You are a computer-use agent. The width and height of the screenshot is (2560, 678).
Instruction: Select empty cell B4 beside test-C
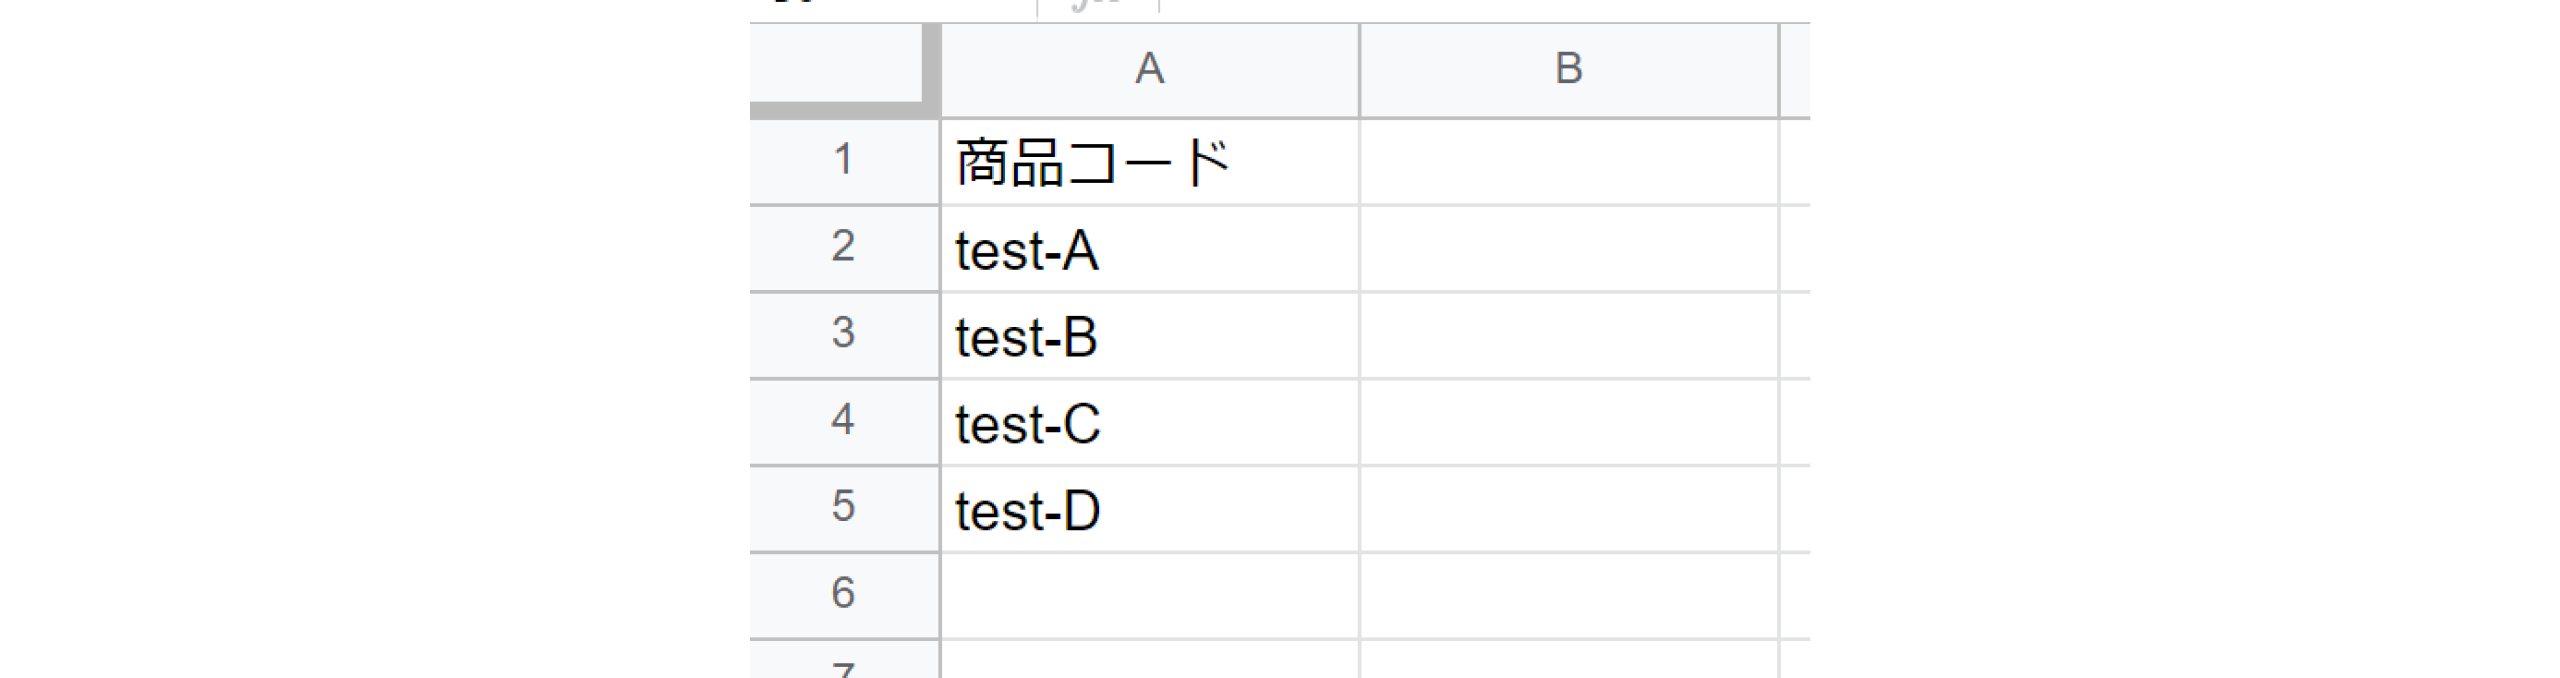click(x=1568, y=422)
